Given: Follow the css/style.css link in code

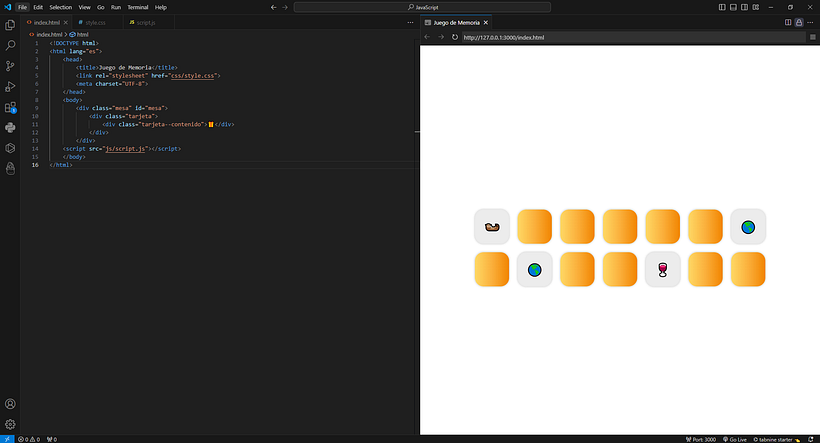Looking at the screenshot, I should pos(192,76).
